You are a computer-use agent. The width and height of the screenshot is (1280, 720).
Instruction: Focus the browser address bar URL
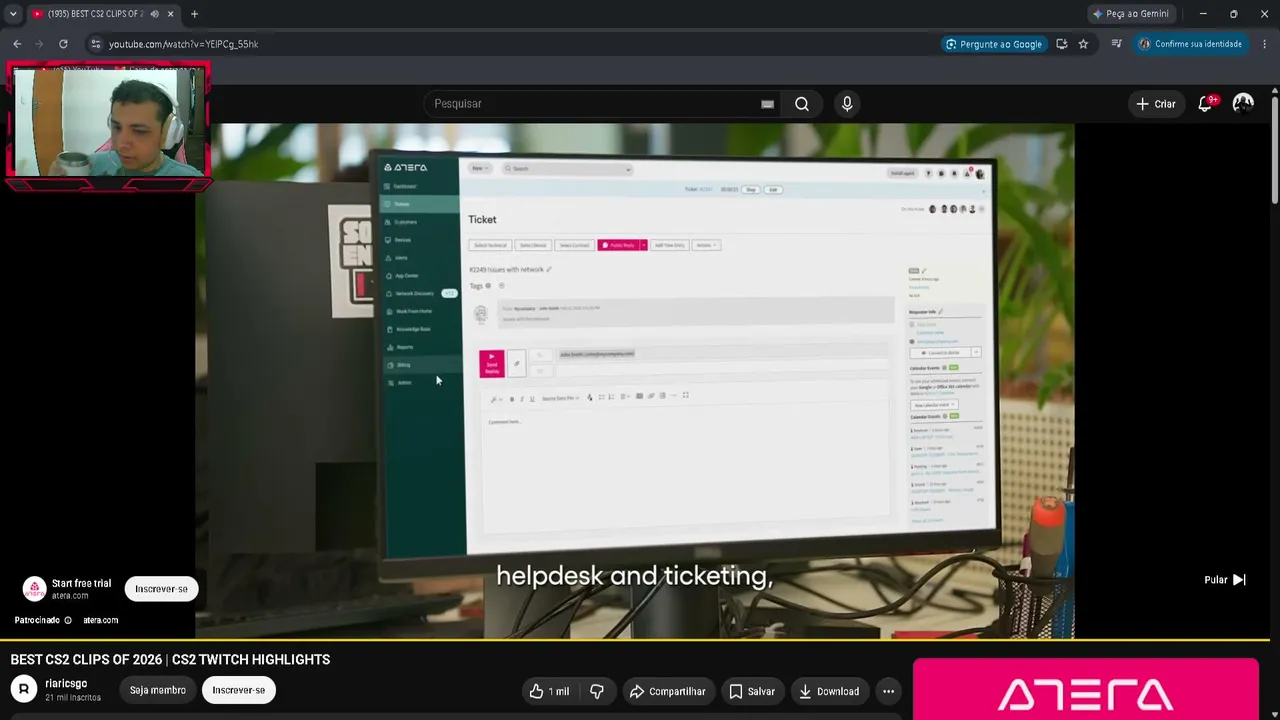[183, 44]
